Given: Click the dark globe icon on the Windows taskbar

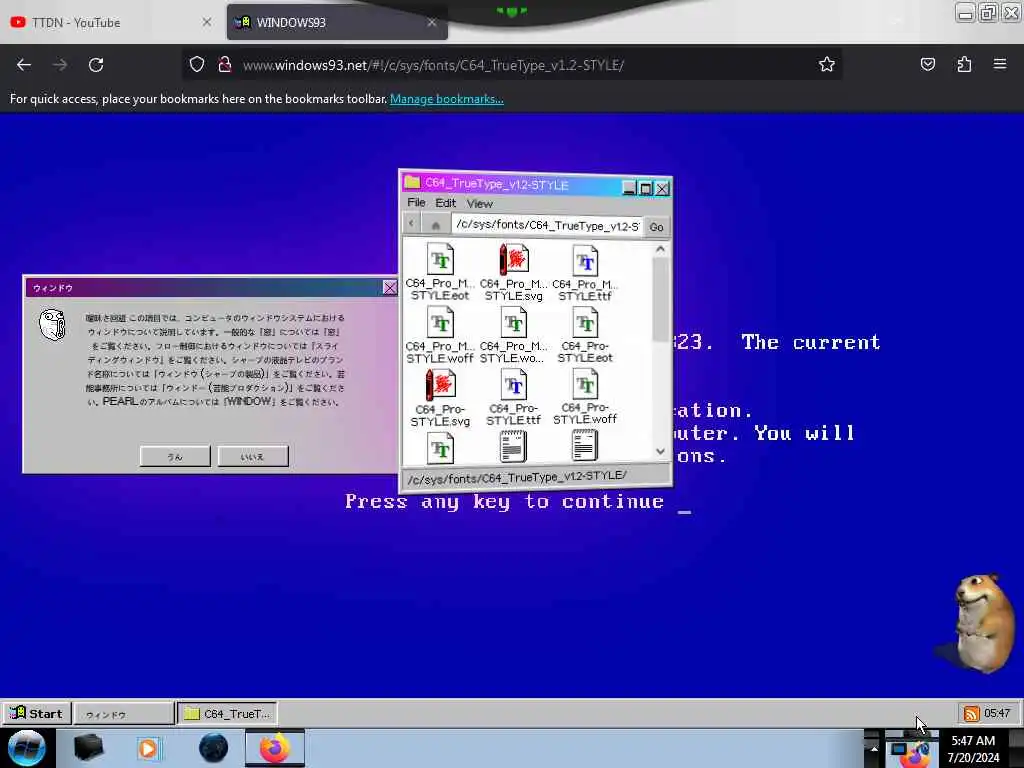Looking at the screenshot, I should [214, 748].
